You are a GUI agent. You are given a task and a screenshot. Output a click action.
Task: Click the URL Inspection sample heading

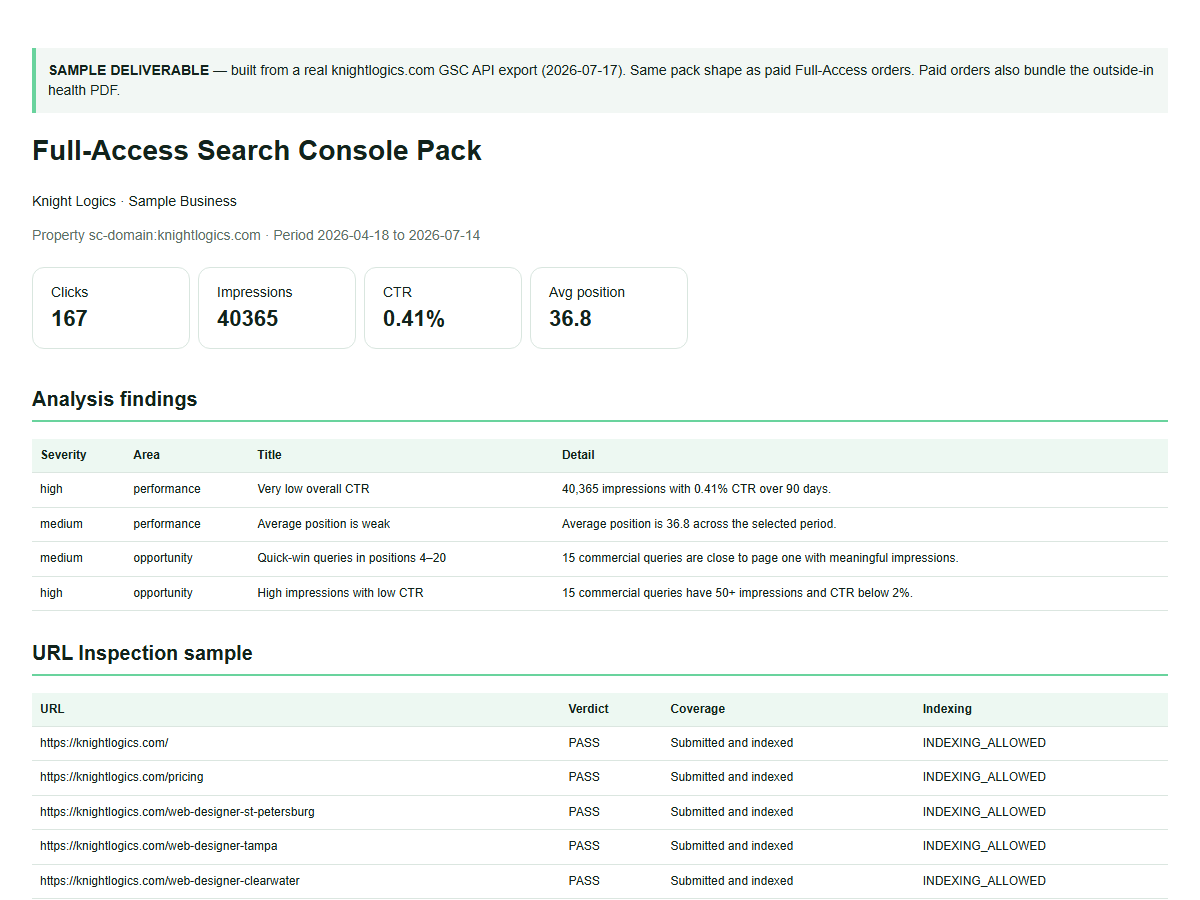(142, 653)
